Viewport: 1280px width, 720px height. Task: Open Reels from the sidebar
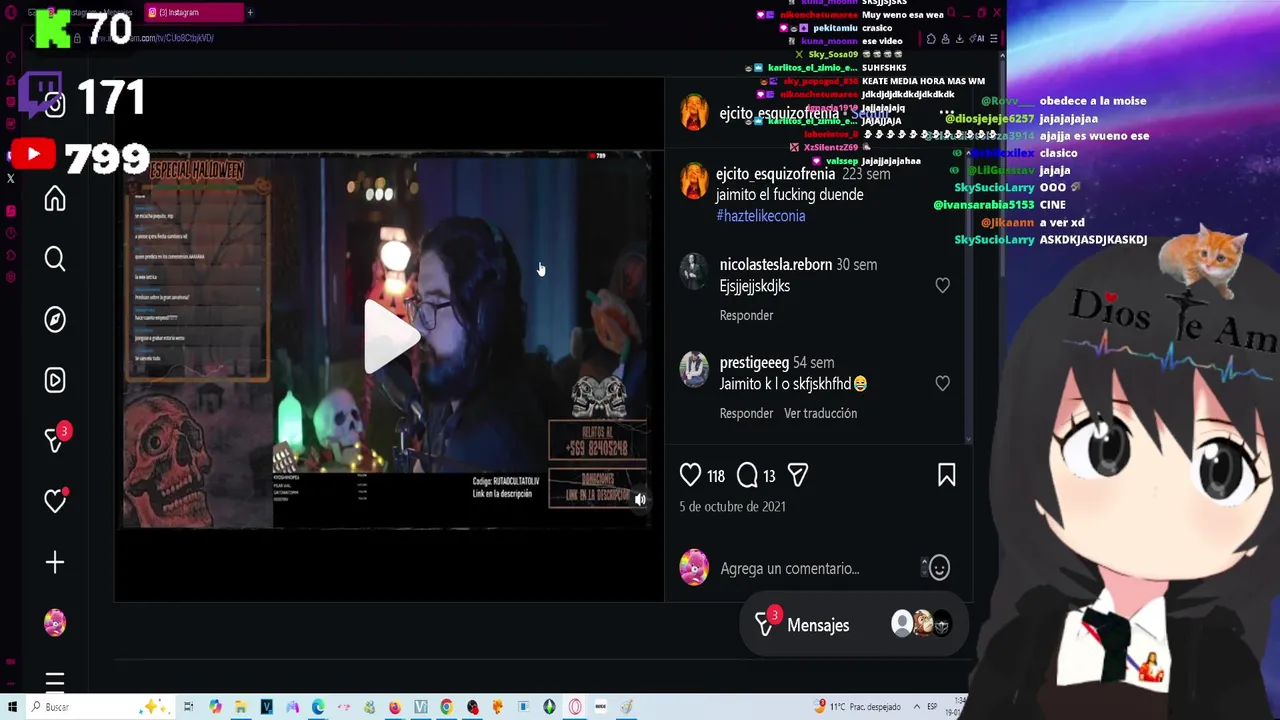pos(55,380)
